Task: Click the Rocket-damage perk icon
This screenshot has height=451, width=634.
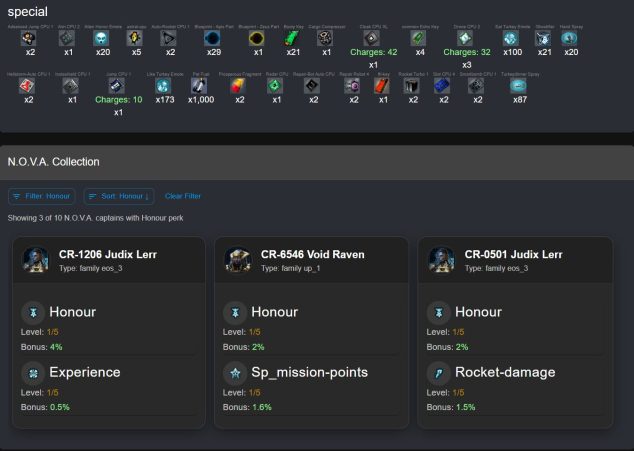Action: point(437,372)
